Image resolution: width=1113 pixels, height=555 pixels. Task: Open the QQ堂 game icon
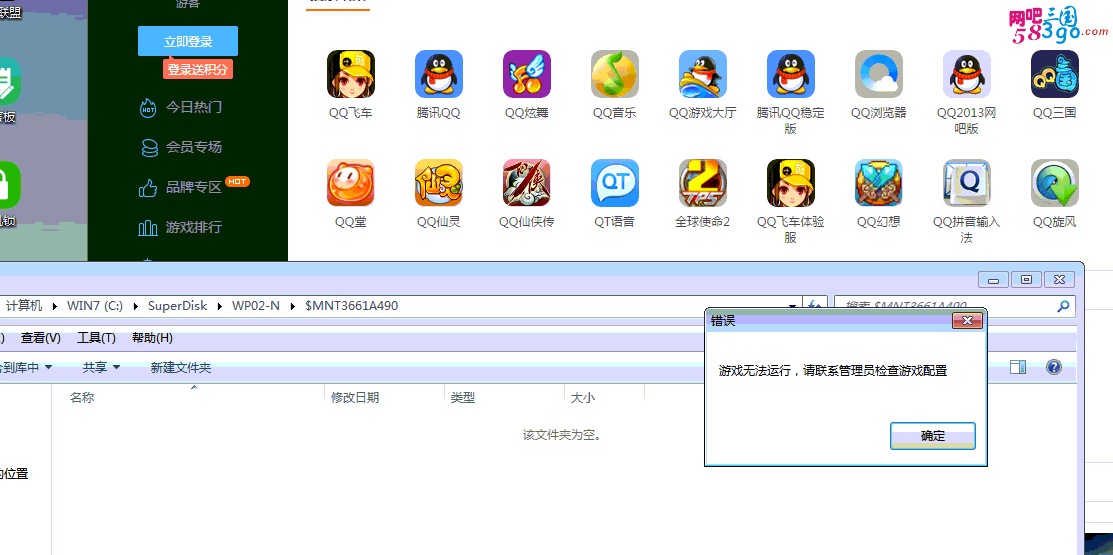pos(351,183)
